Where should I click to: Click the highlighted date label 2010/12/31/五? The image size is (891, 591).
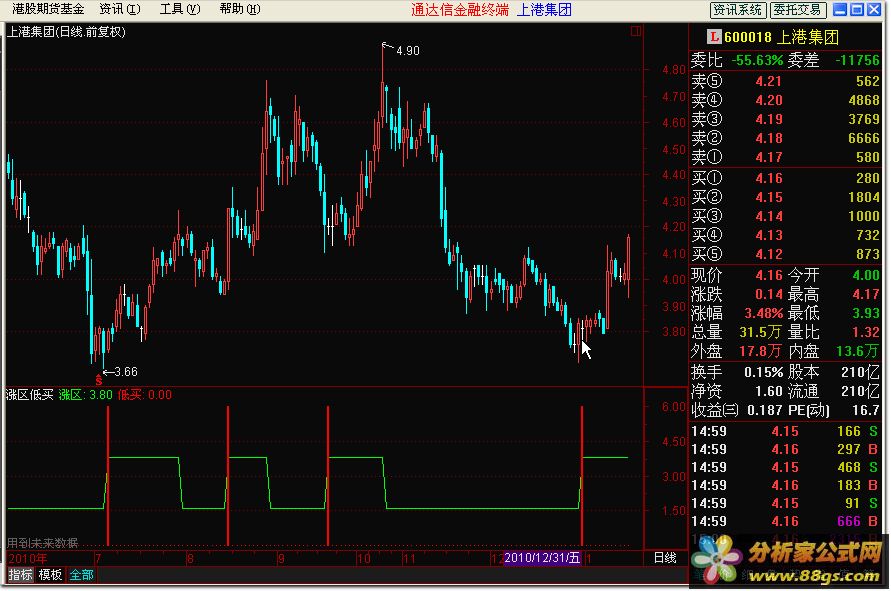(542, 558)
